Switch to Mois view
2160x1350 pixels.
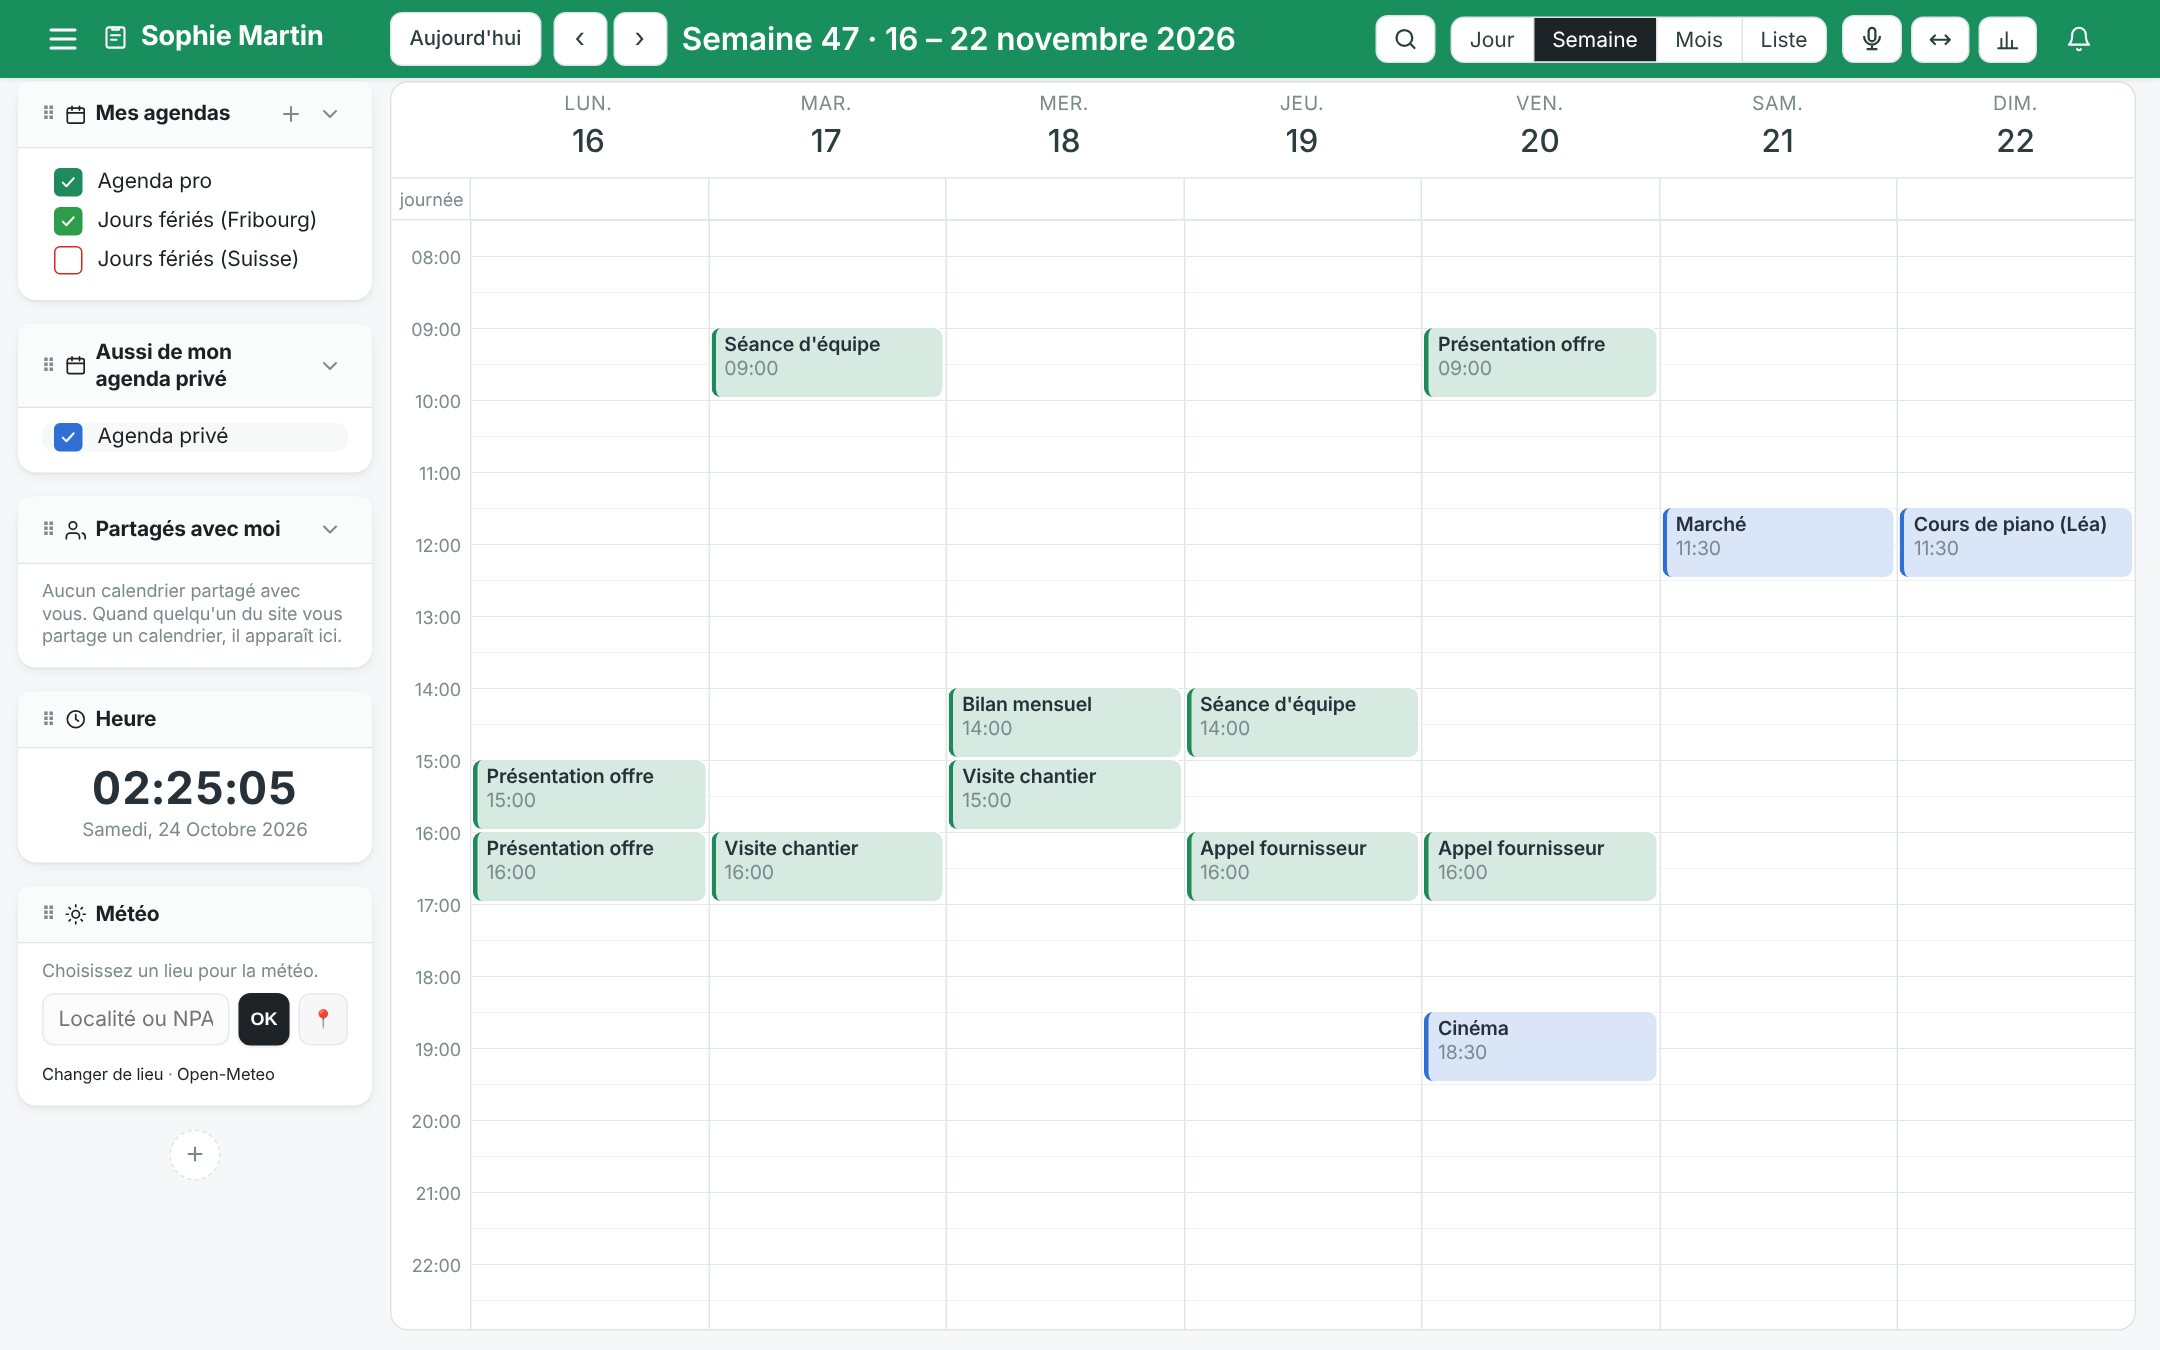tap(1698, 39)
